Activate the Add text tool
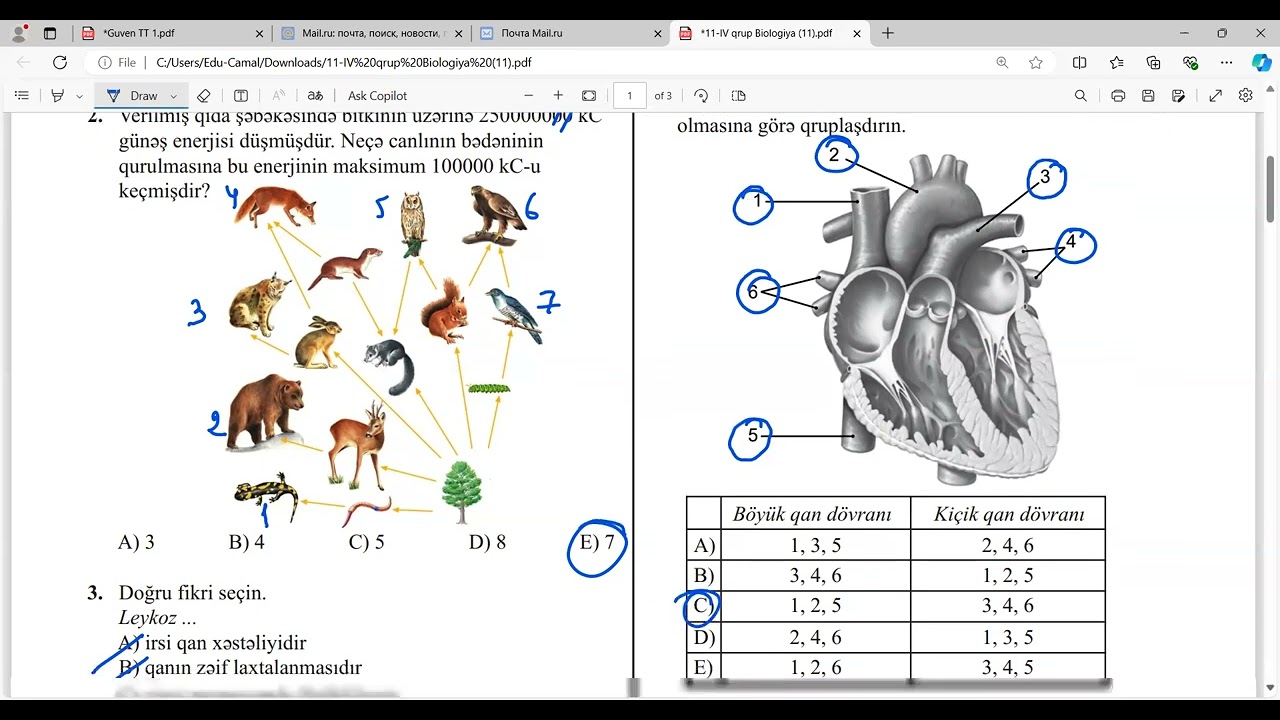Image resolution: width=1280 pixels, height=720 pixels. 241,96
